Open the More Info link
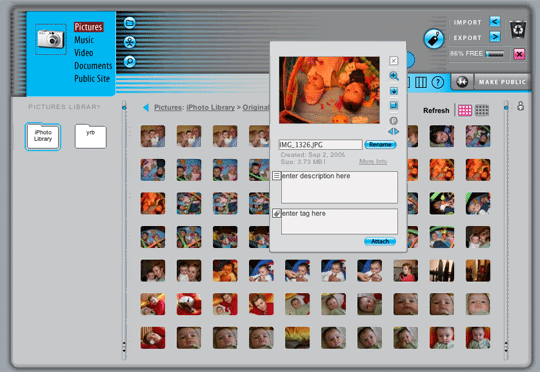The height and width of the screenshot is (372, 540). tap(373, 161)
